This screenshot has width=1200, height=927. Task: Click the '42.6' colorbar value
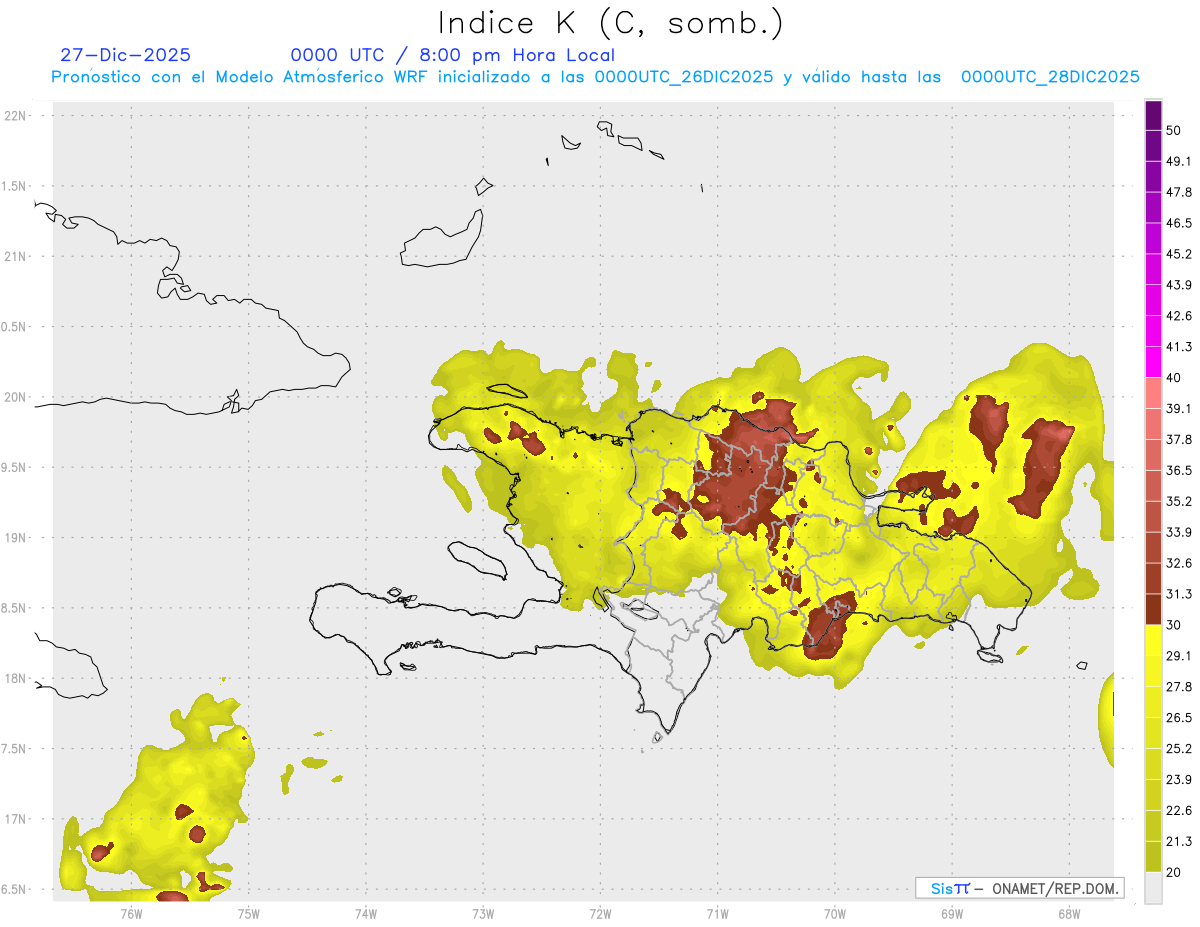click(1179, 316)
